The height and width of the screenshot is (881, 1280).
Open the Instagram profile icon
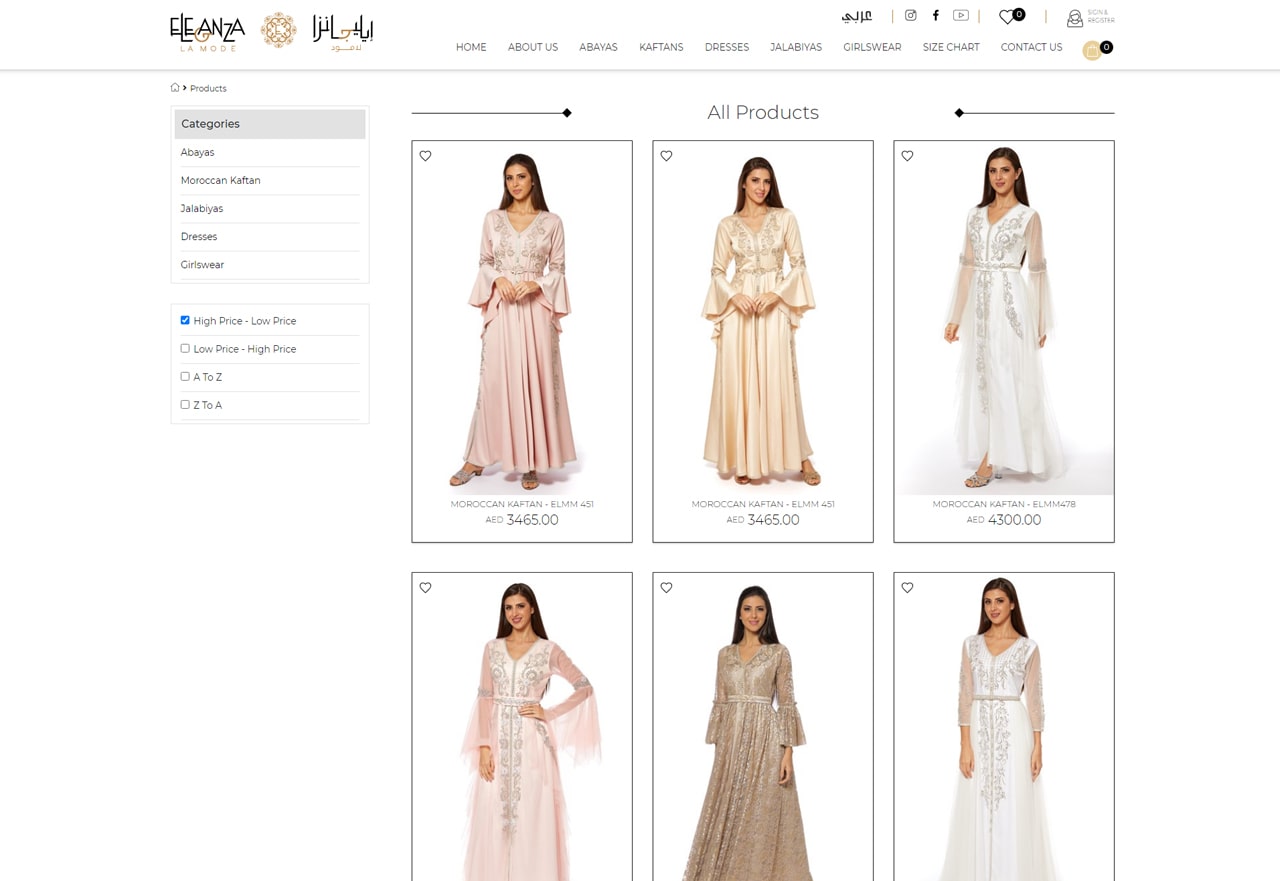point(910,15)
